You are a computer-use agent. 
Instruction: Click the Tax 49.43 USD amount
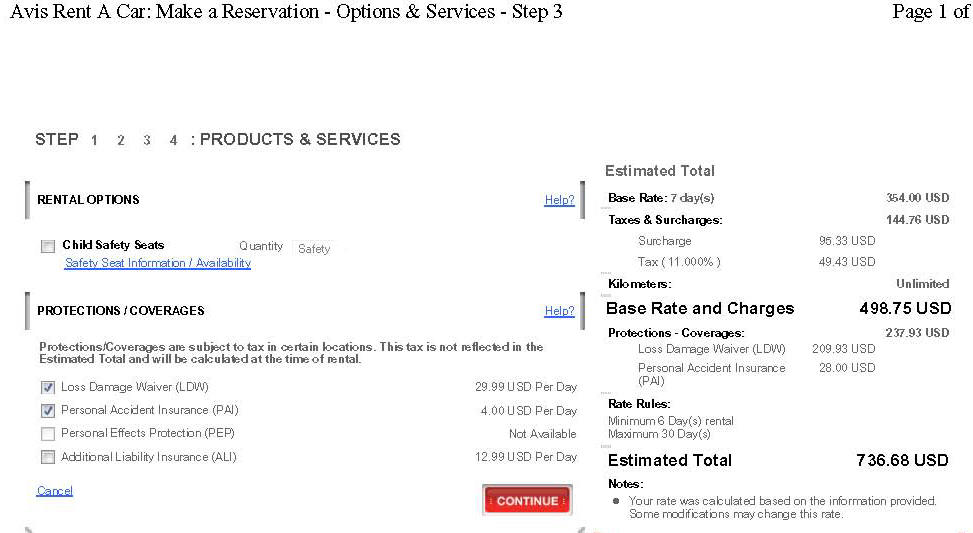tap(847, 262)
